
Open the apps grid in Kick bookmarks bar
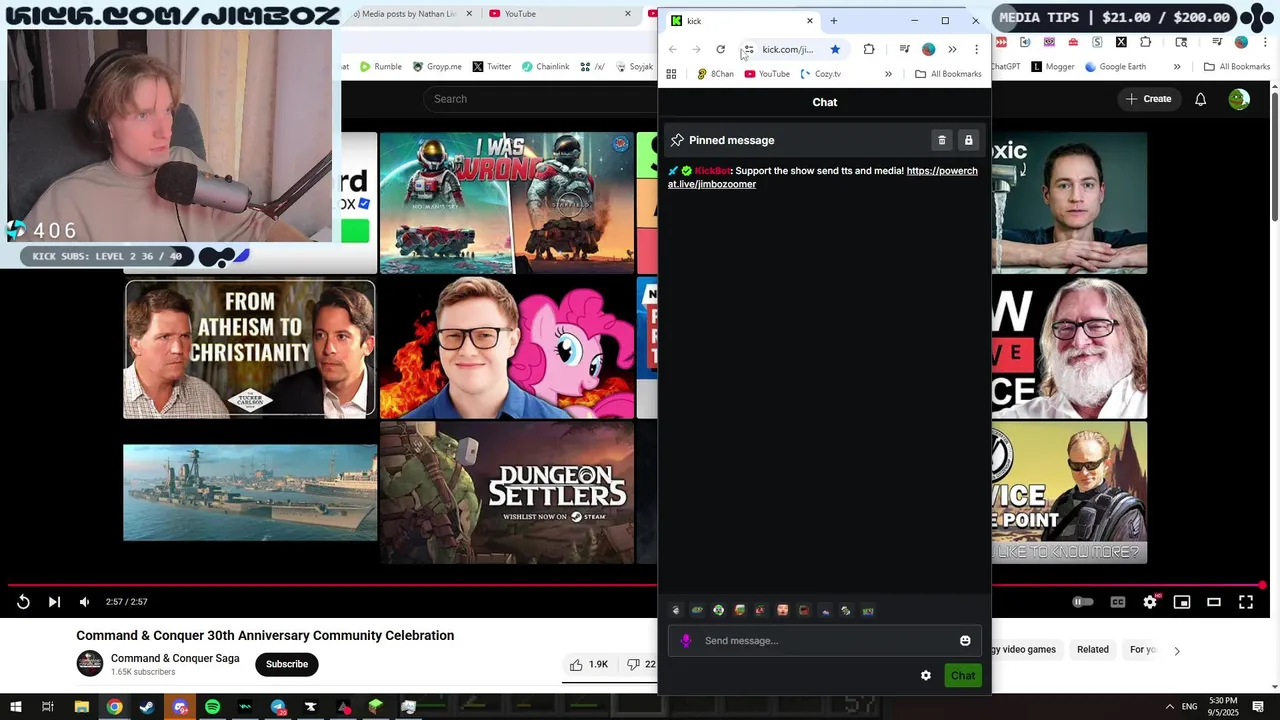(x=671, y=74)
